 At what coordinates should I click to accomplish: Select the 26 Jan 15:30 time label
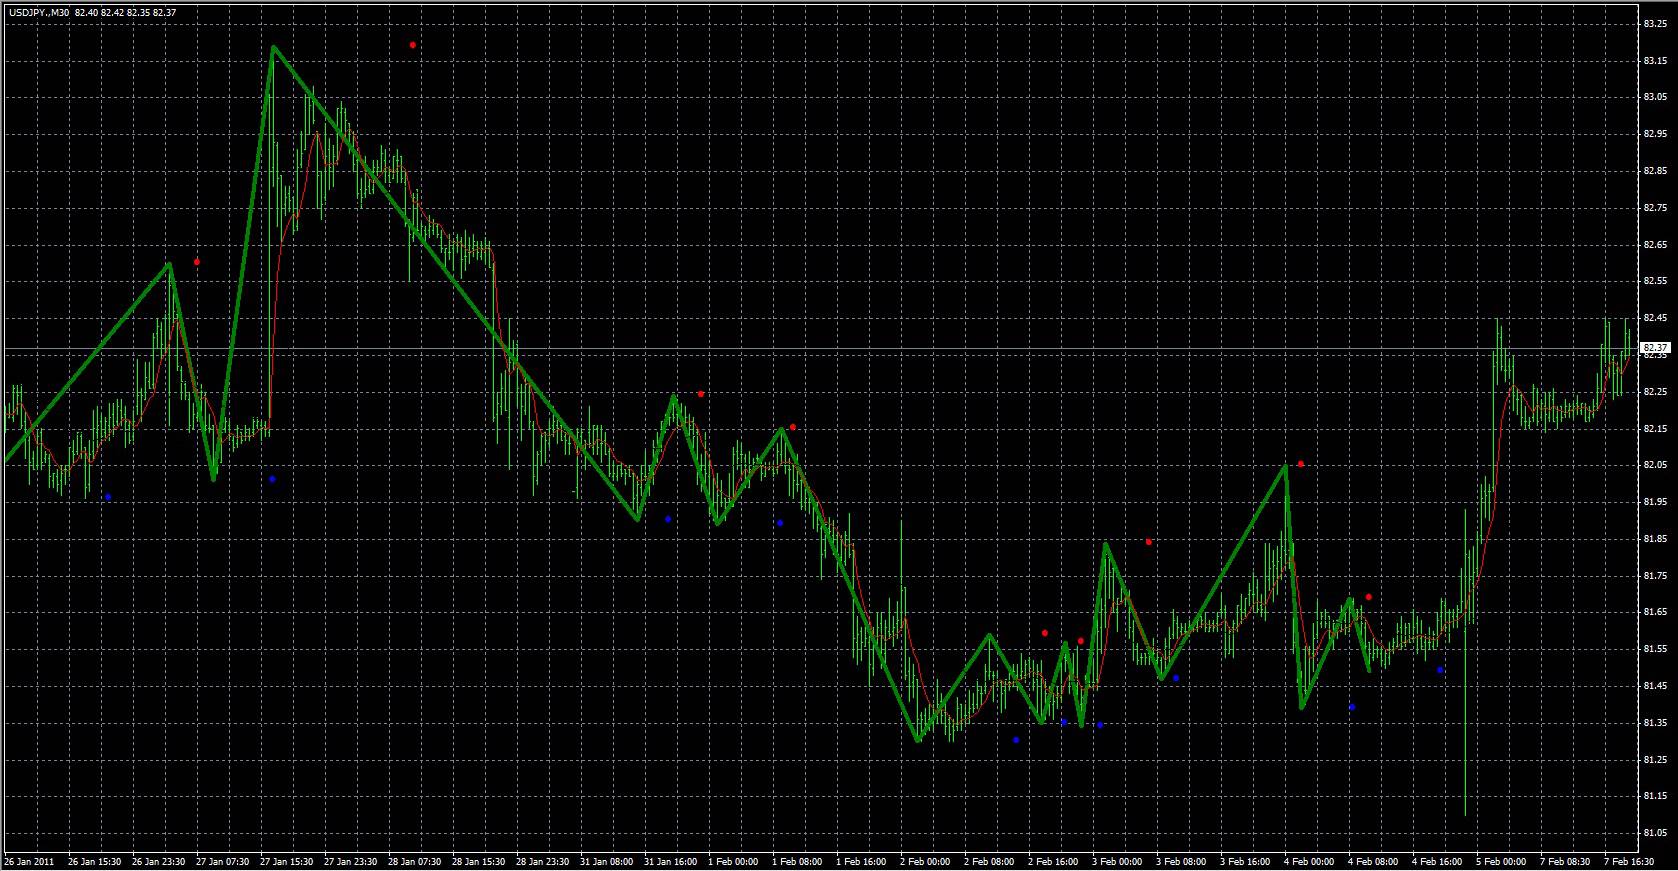tap(96, 861)
